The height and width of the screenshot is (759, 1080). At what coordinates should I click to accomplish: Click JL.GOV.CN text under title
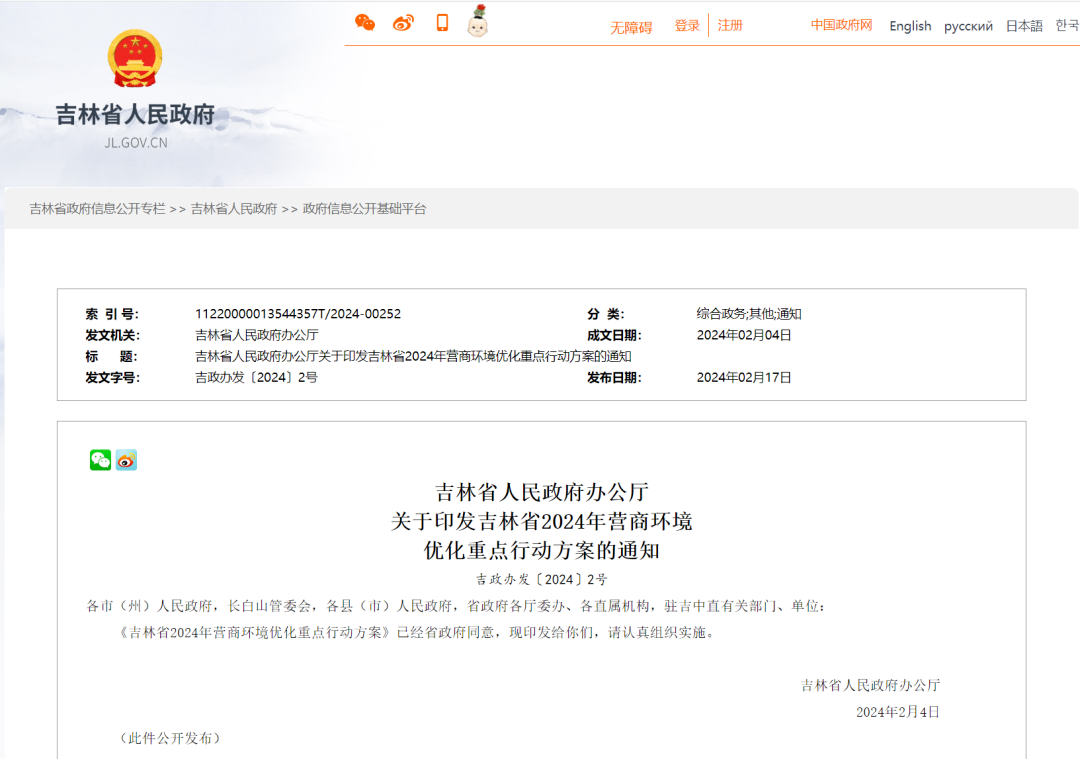tap(136, 143)
